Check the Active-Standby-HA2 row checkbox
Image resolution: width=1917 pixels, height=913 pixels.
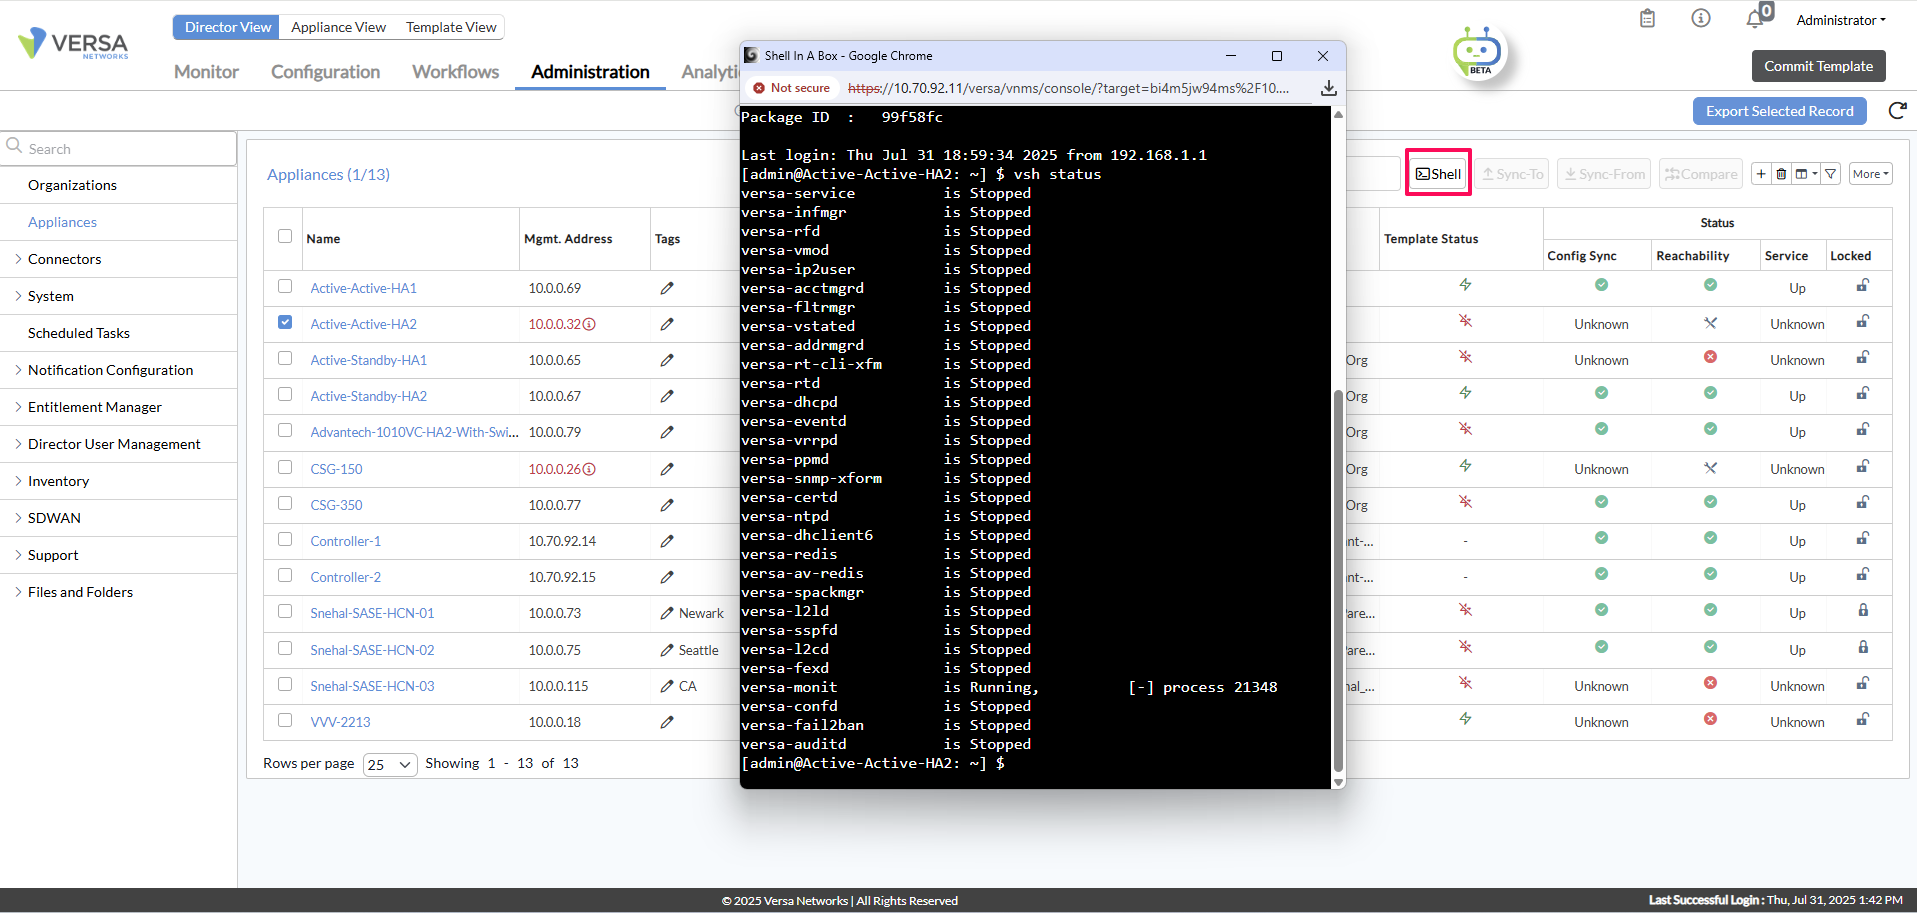coord(285,394)
